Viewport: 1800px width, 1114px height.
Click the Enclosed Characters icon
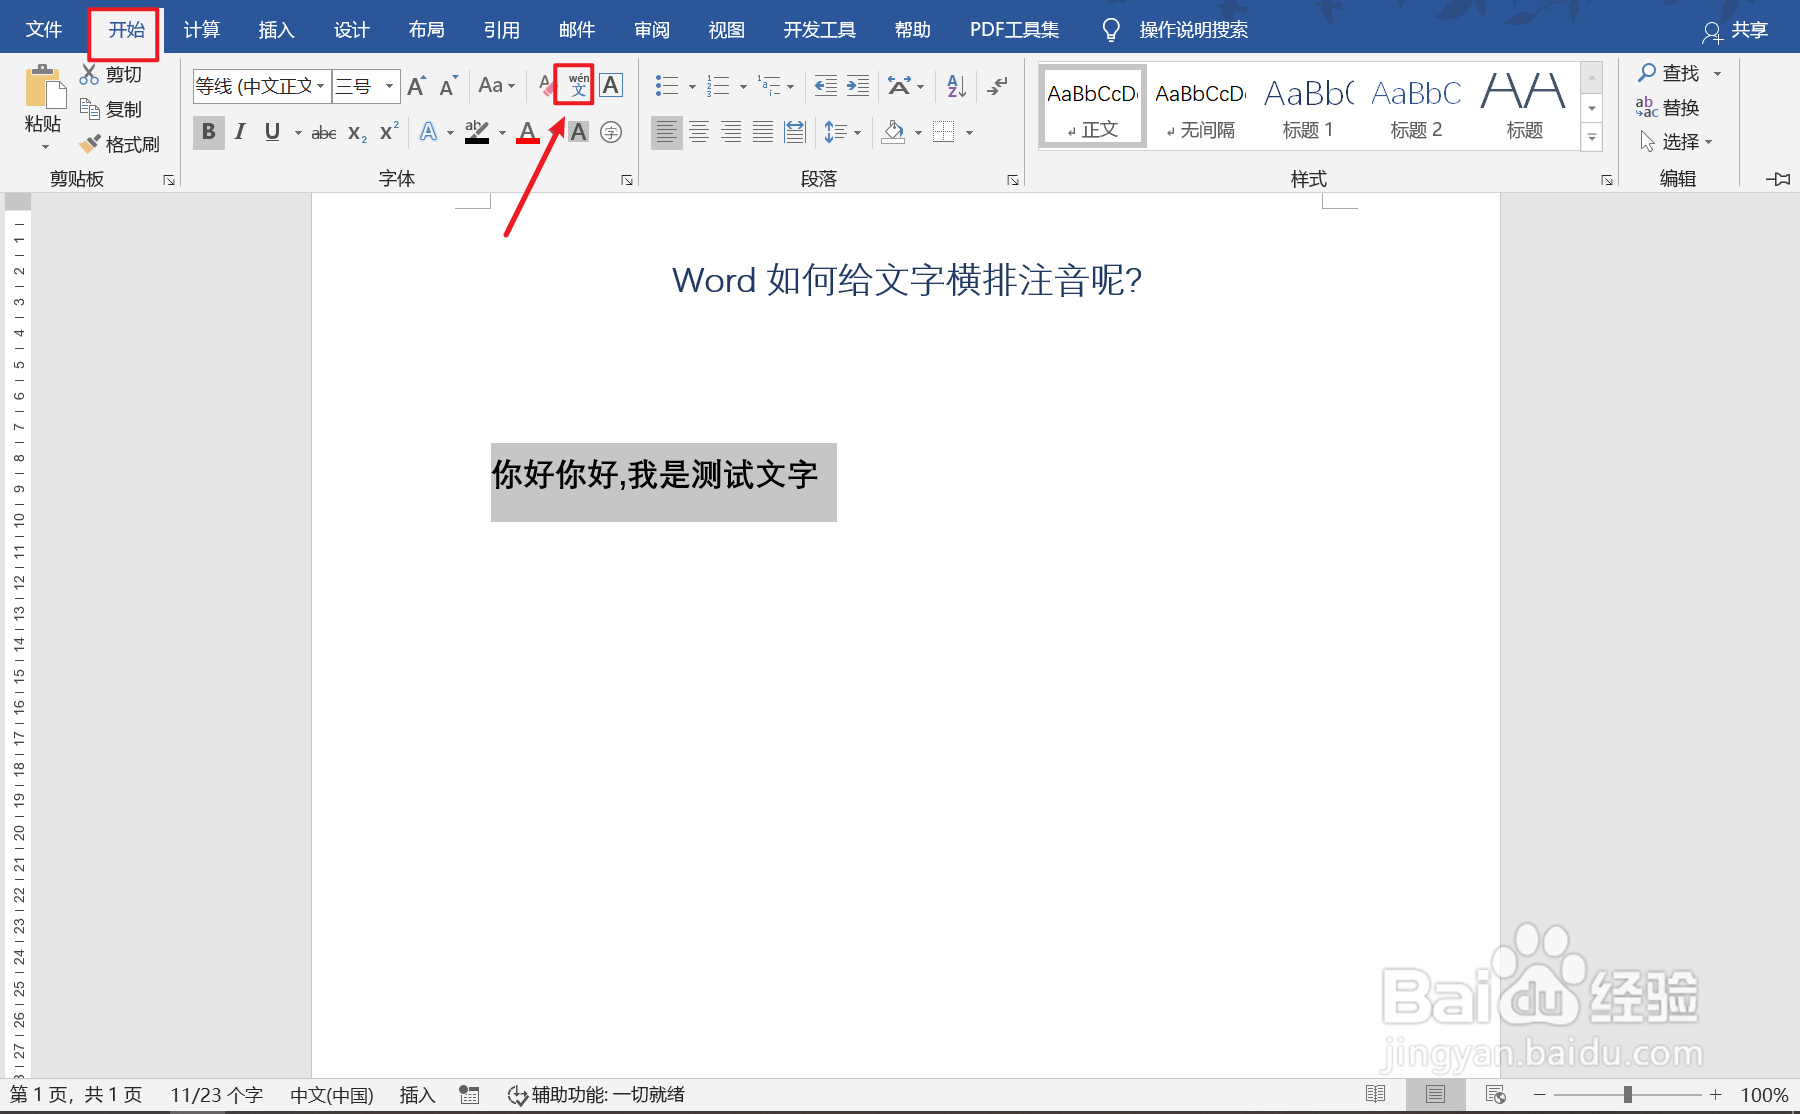pos(611,132)
